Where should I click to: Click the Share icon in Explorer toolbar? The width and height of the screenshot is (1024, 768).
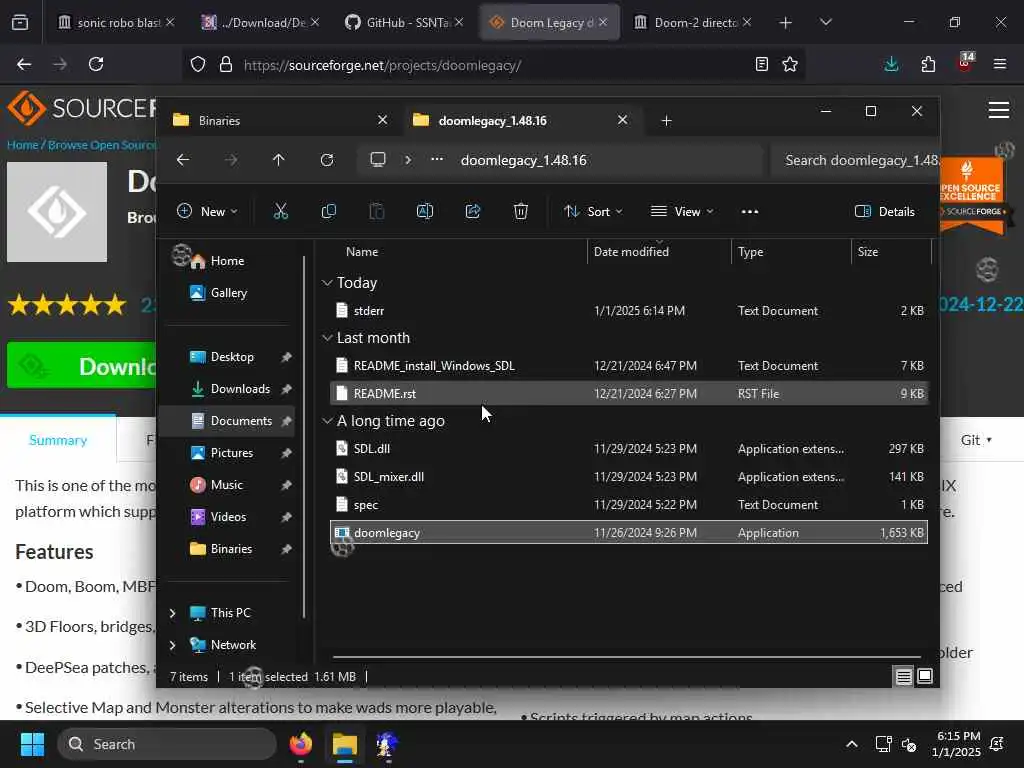tap(473, 211)
